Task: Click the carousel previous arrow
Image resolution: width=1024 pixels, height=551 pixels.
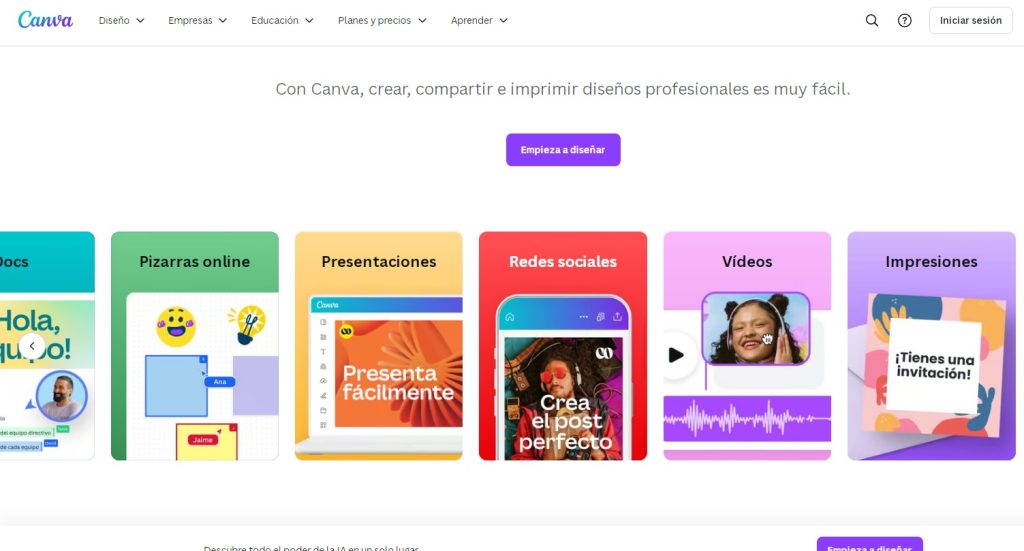Action: (32, 346)
